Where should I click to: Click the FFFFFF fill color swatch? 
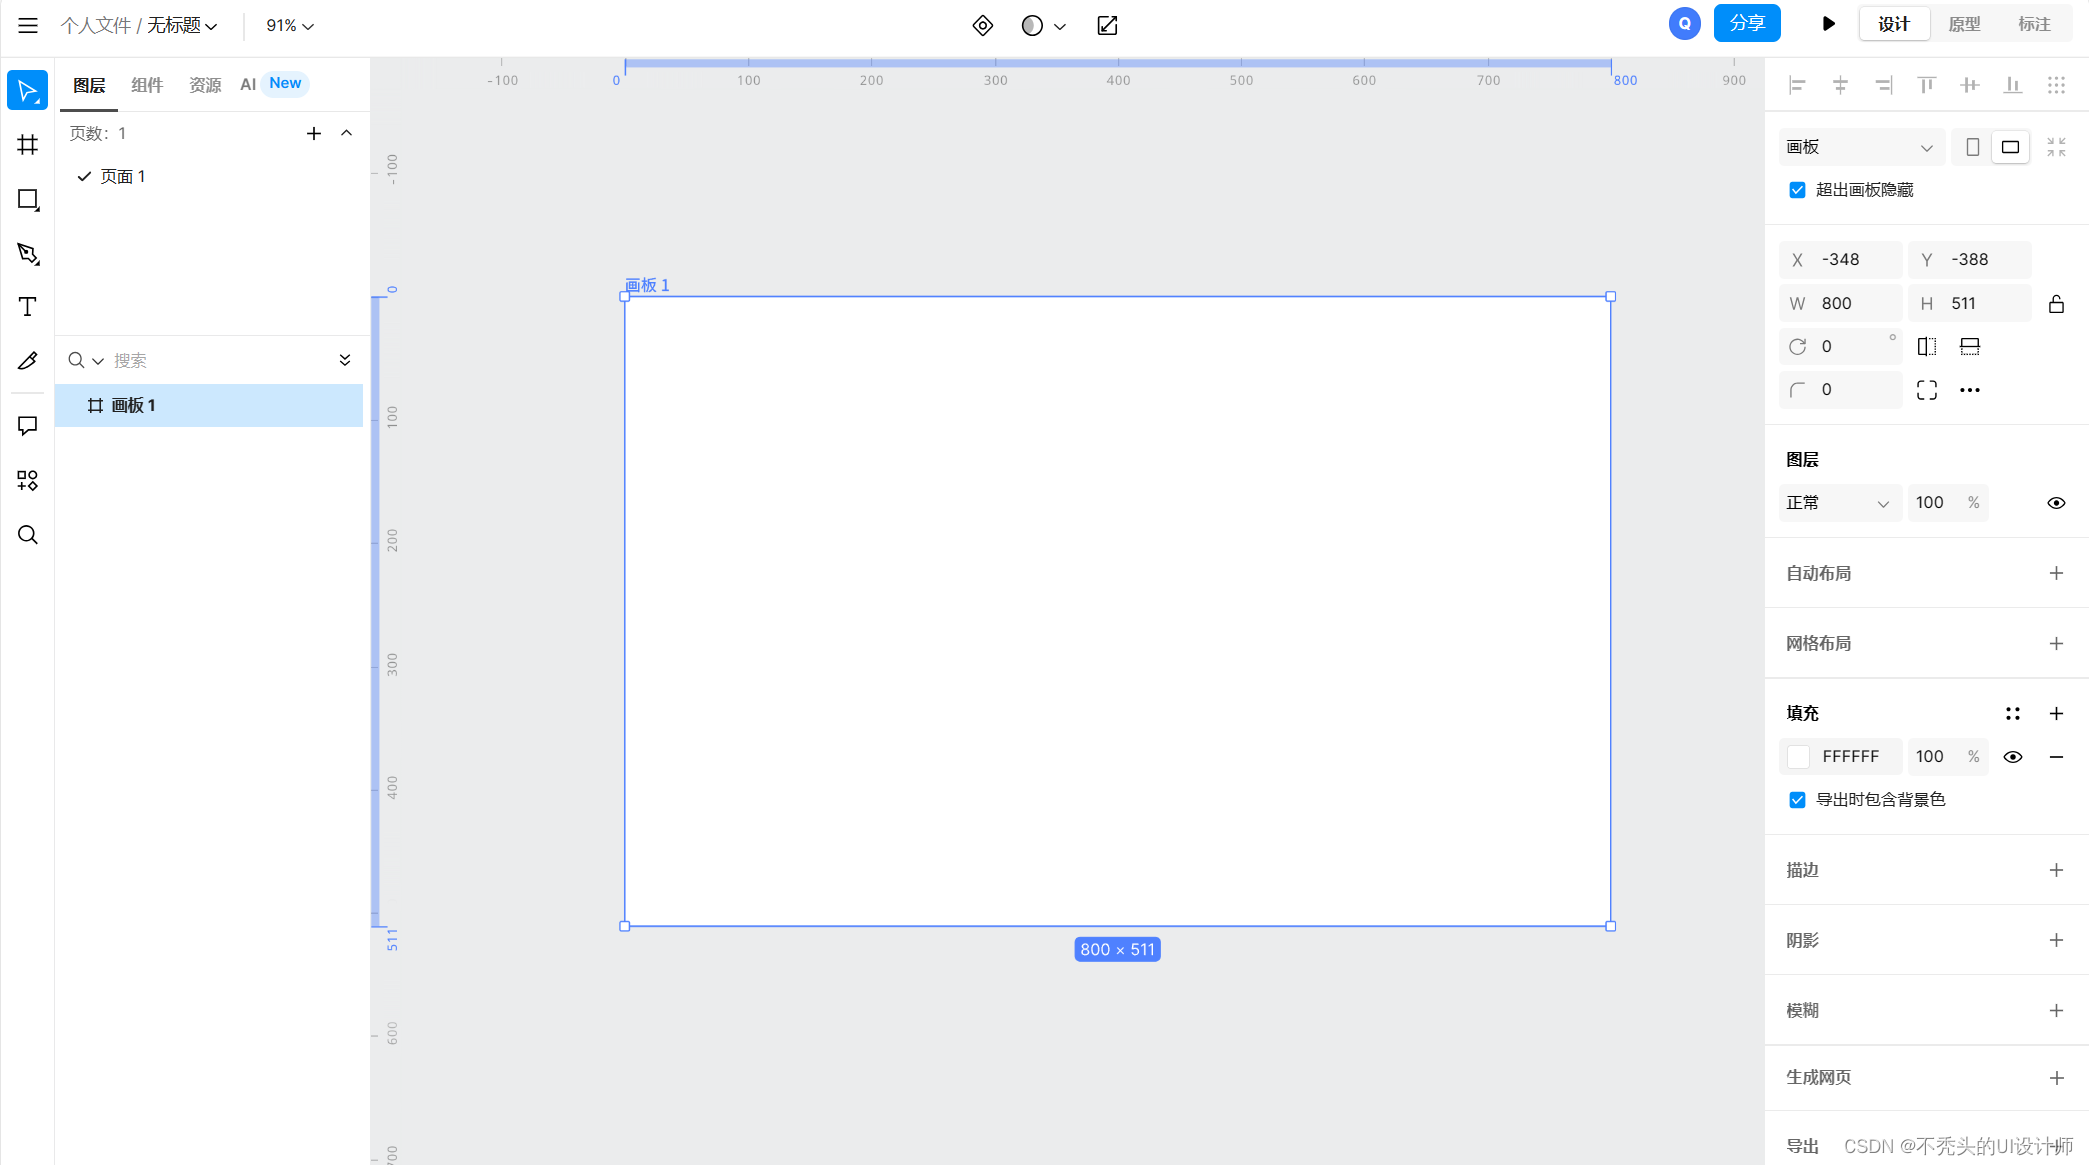(1798, 757)
